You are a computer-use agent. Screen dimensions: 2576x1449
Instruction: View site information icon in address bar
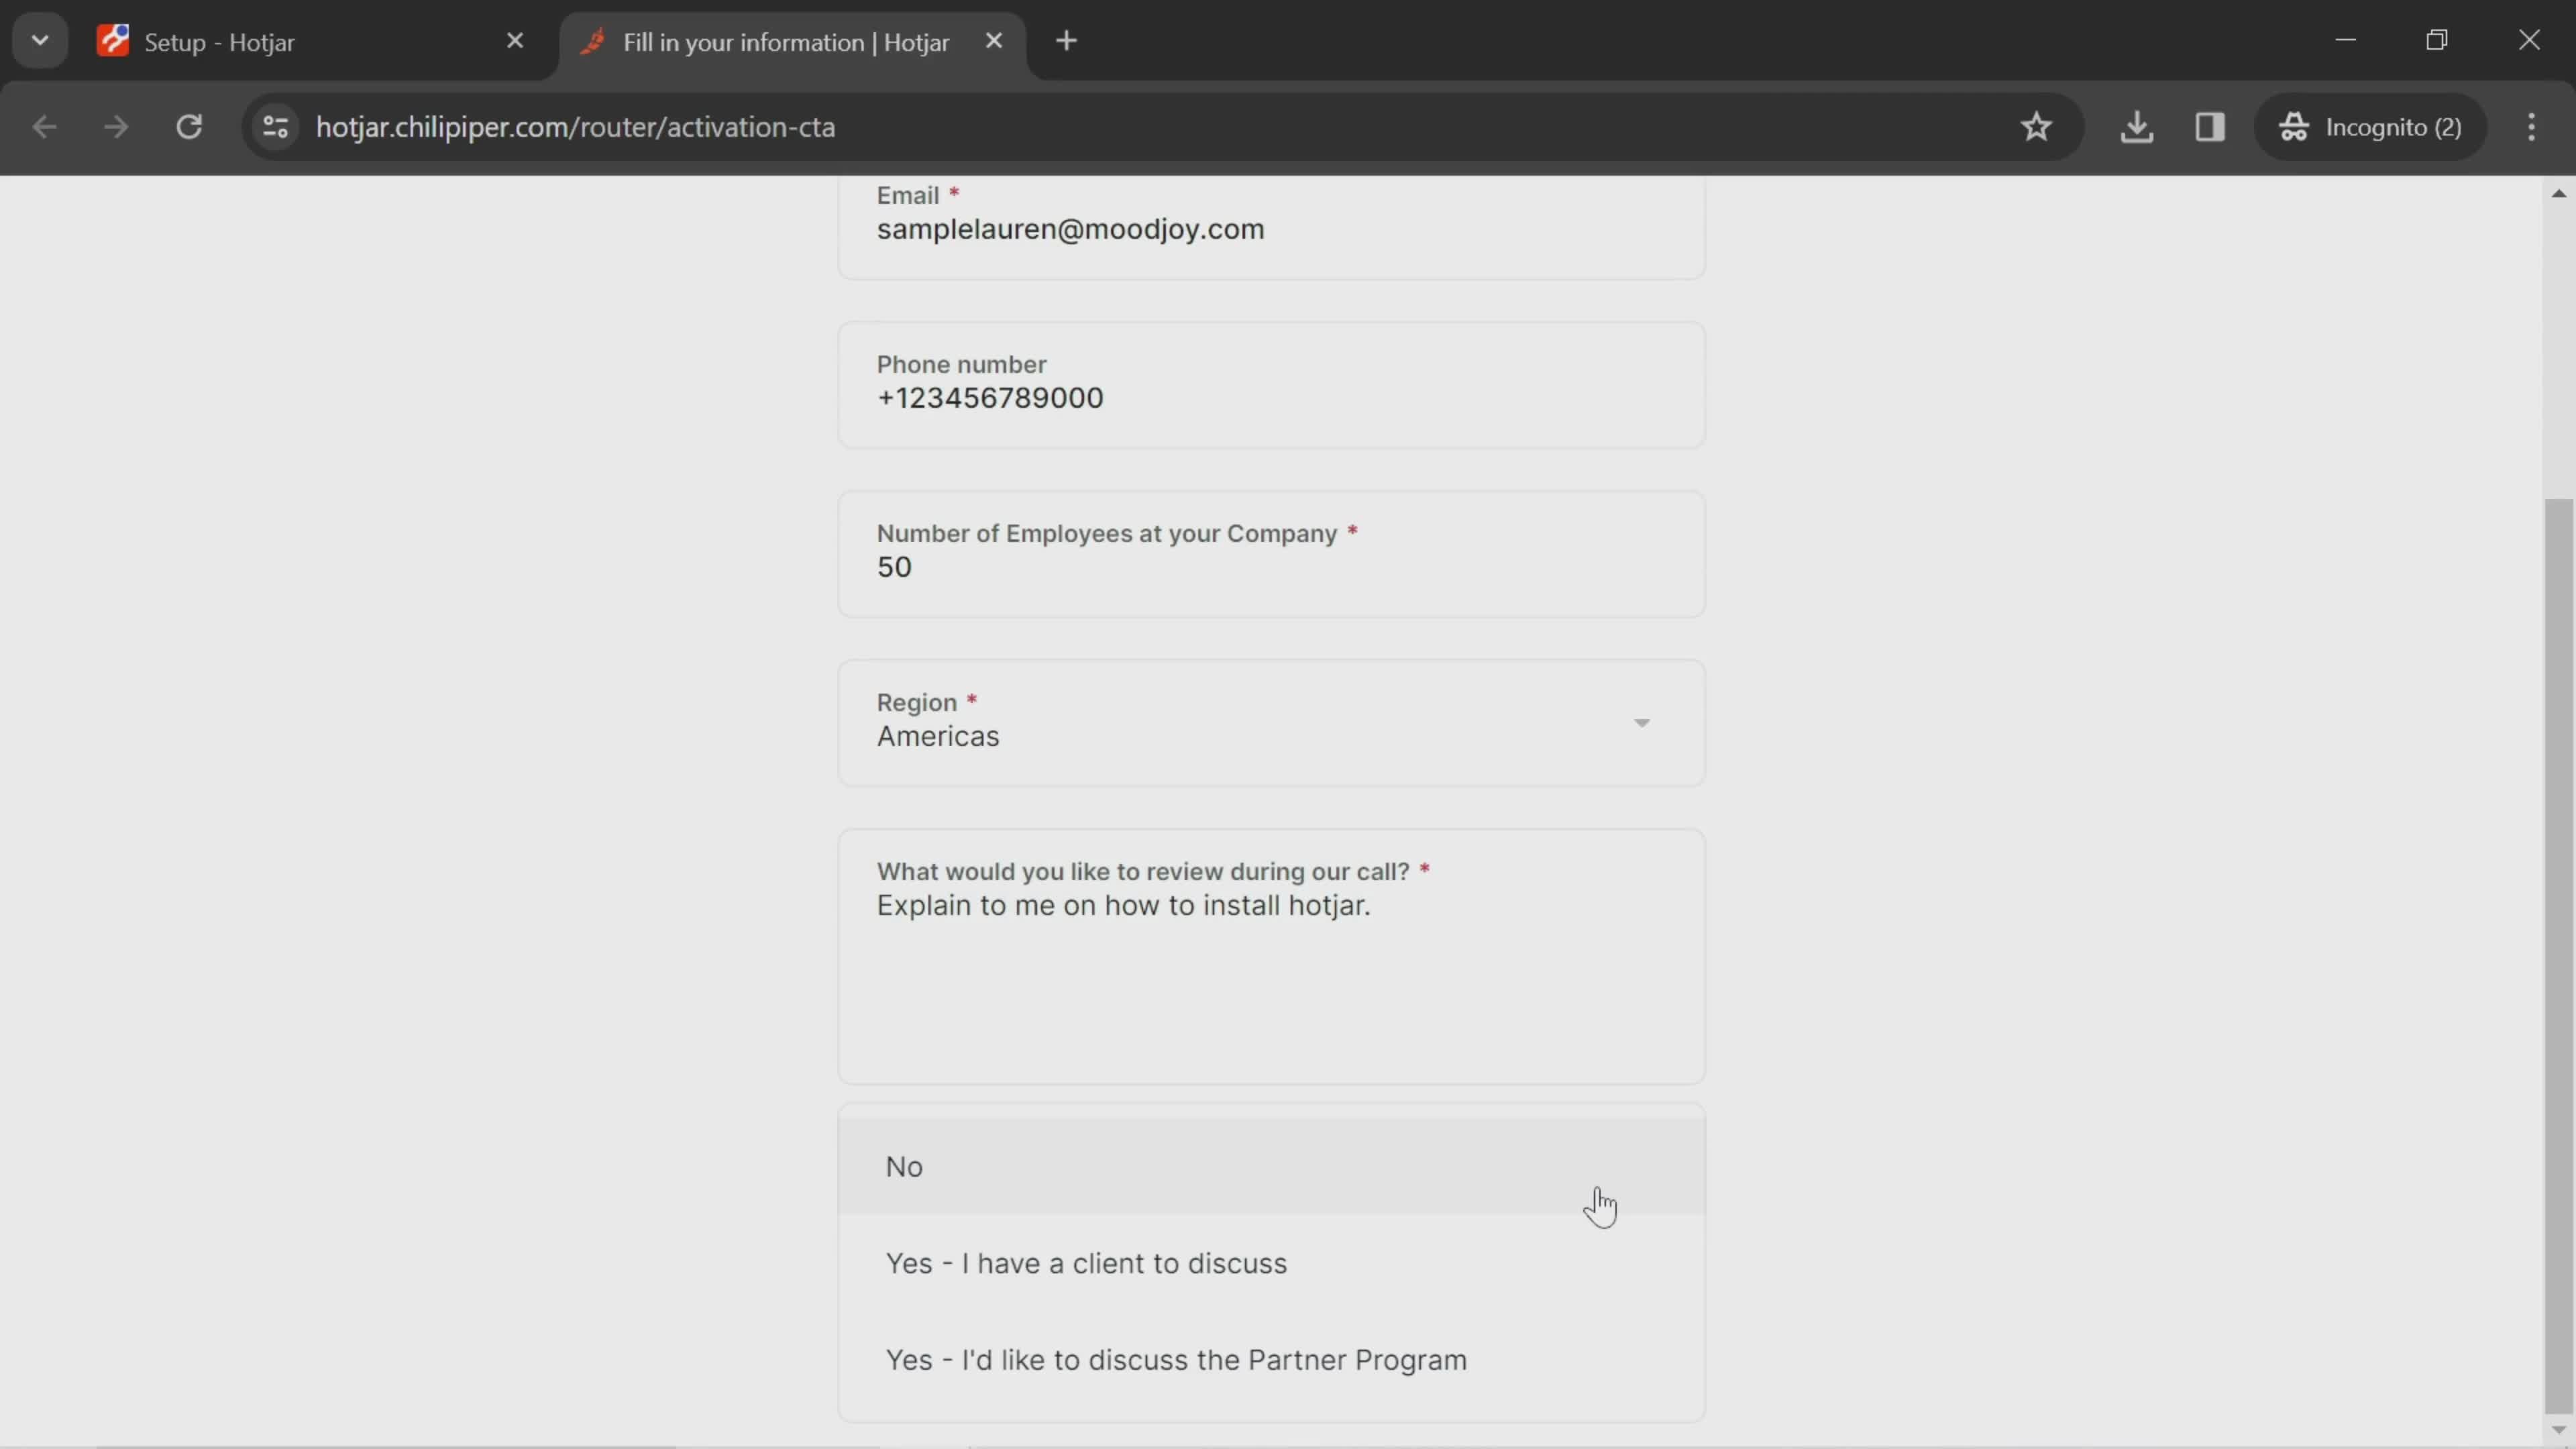point(276,127)
